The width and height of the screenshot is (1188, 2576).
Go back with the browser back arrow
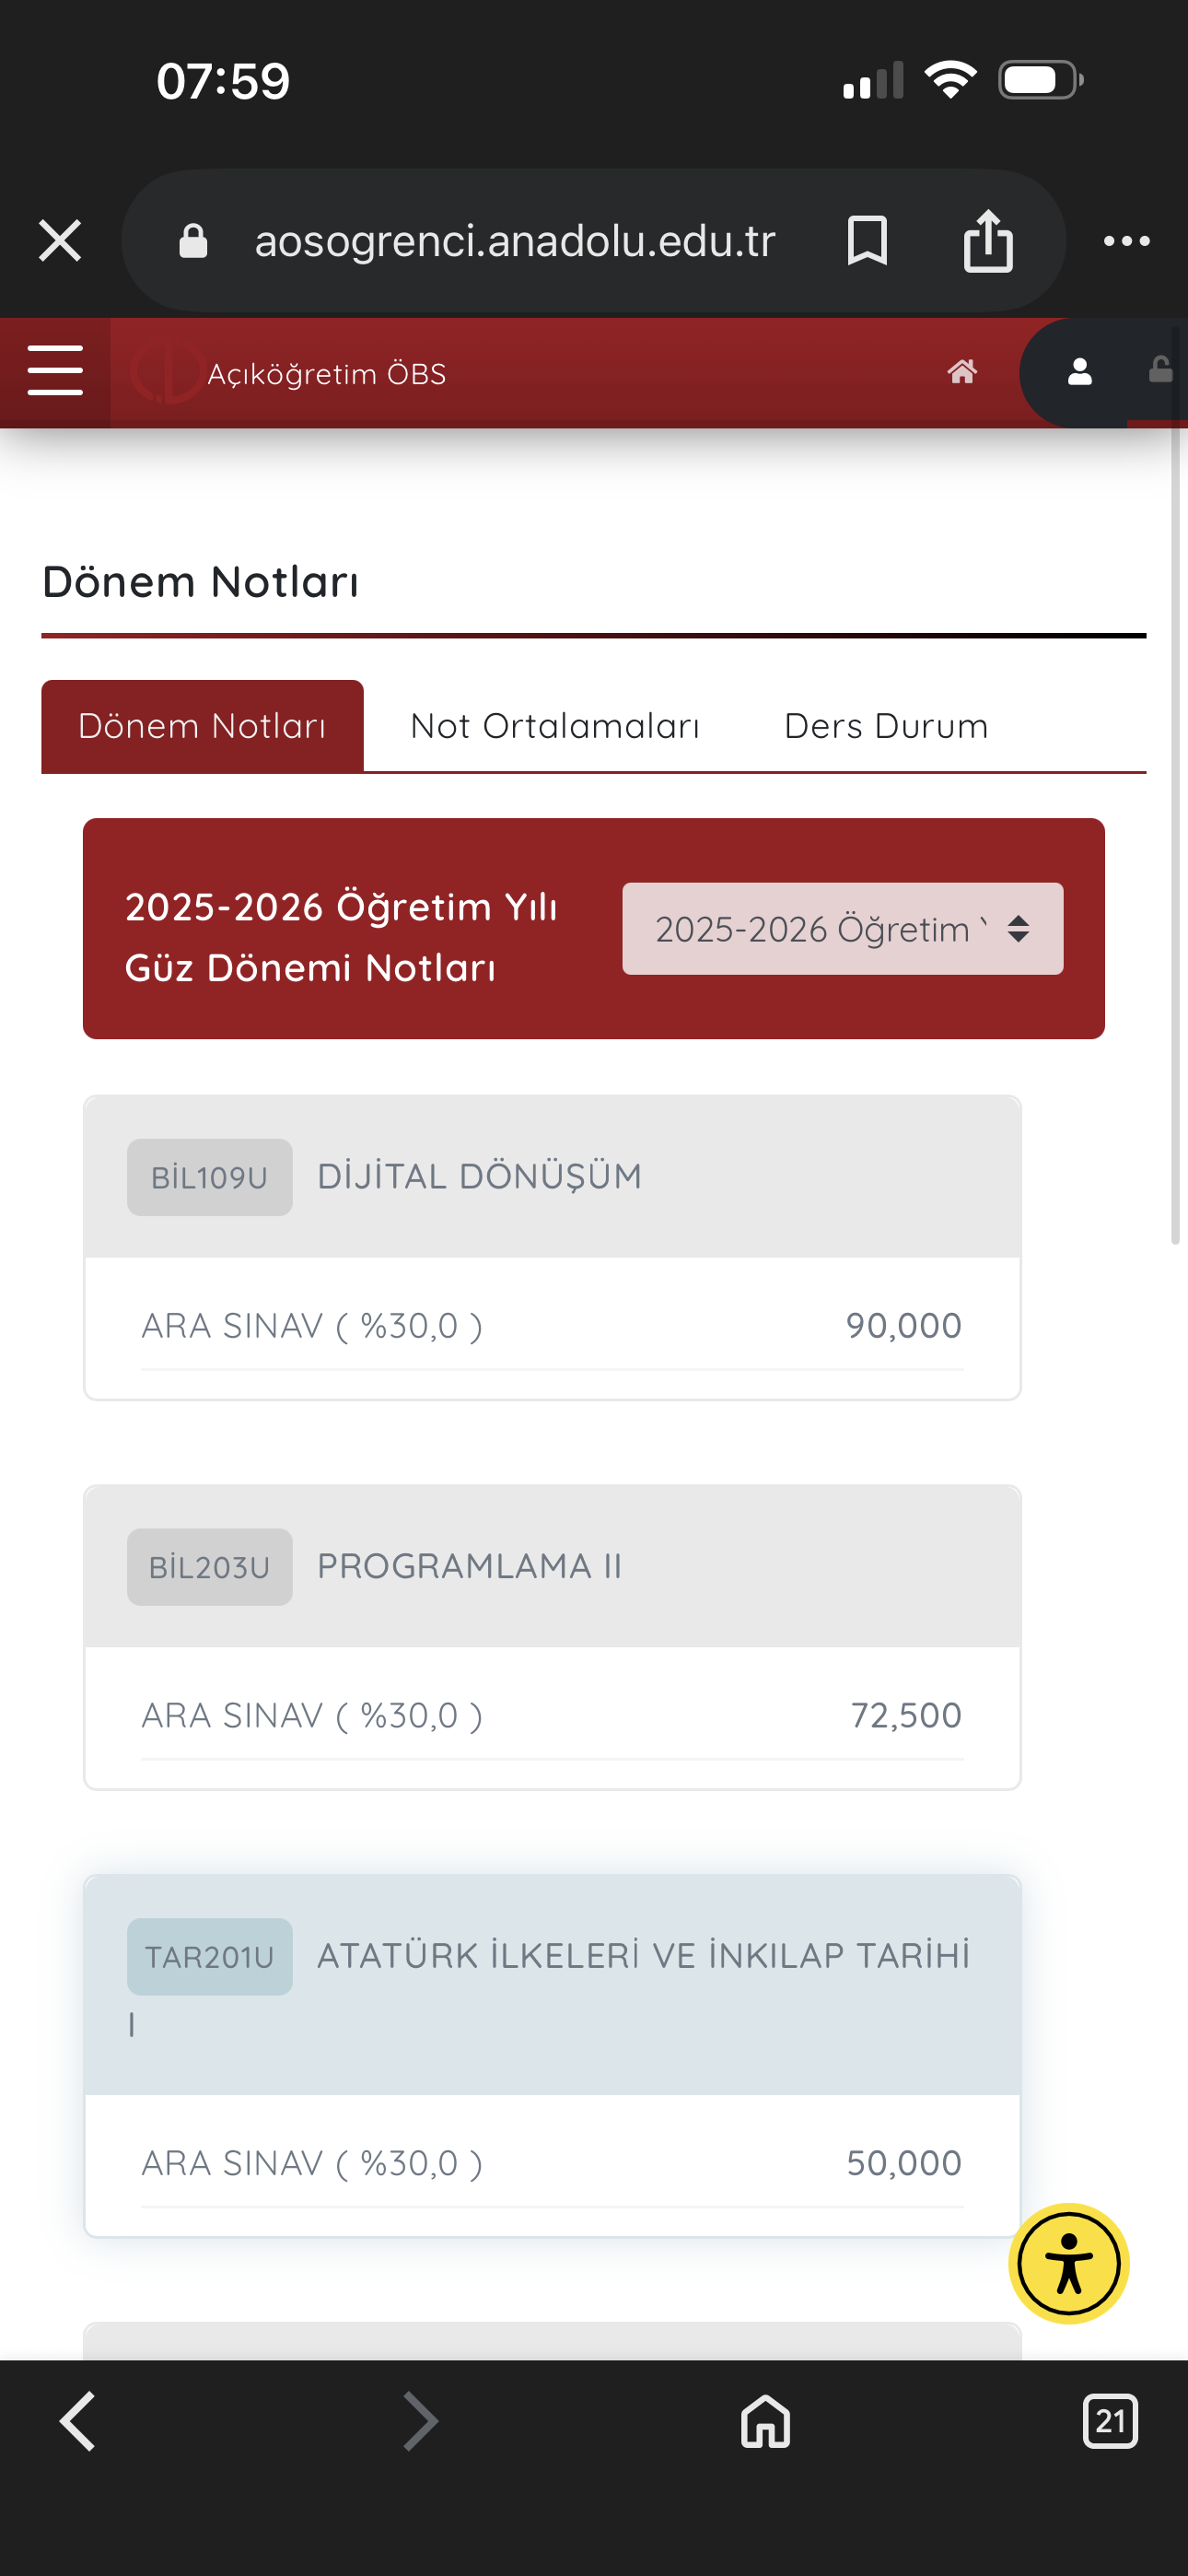click(78, 2422)
